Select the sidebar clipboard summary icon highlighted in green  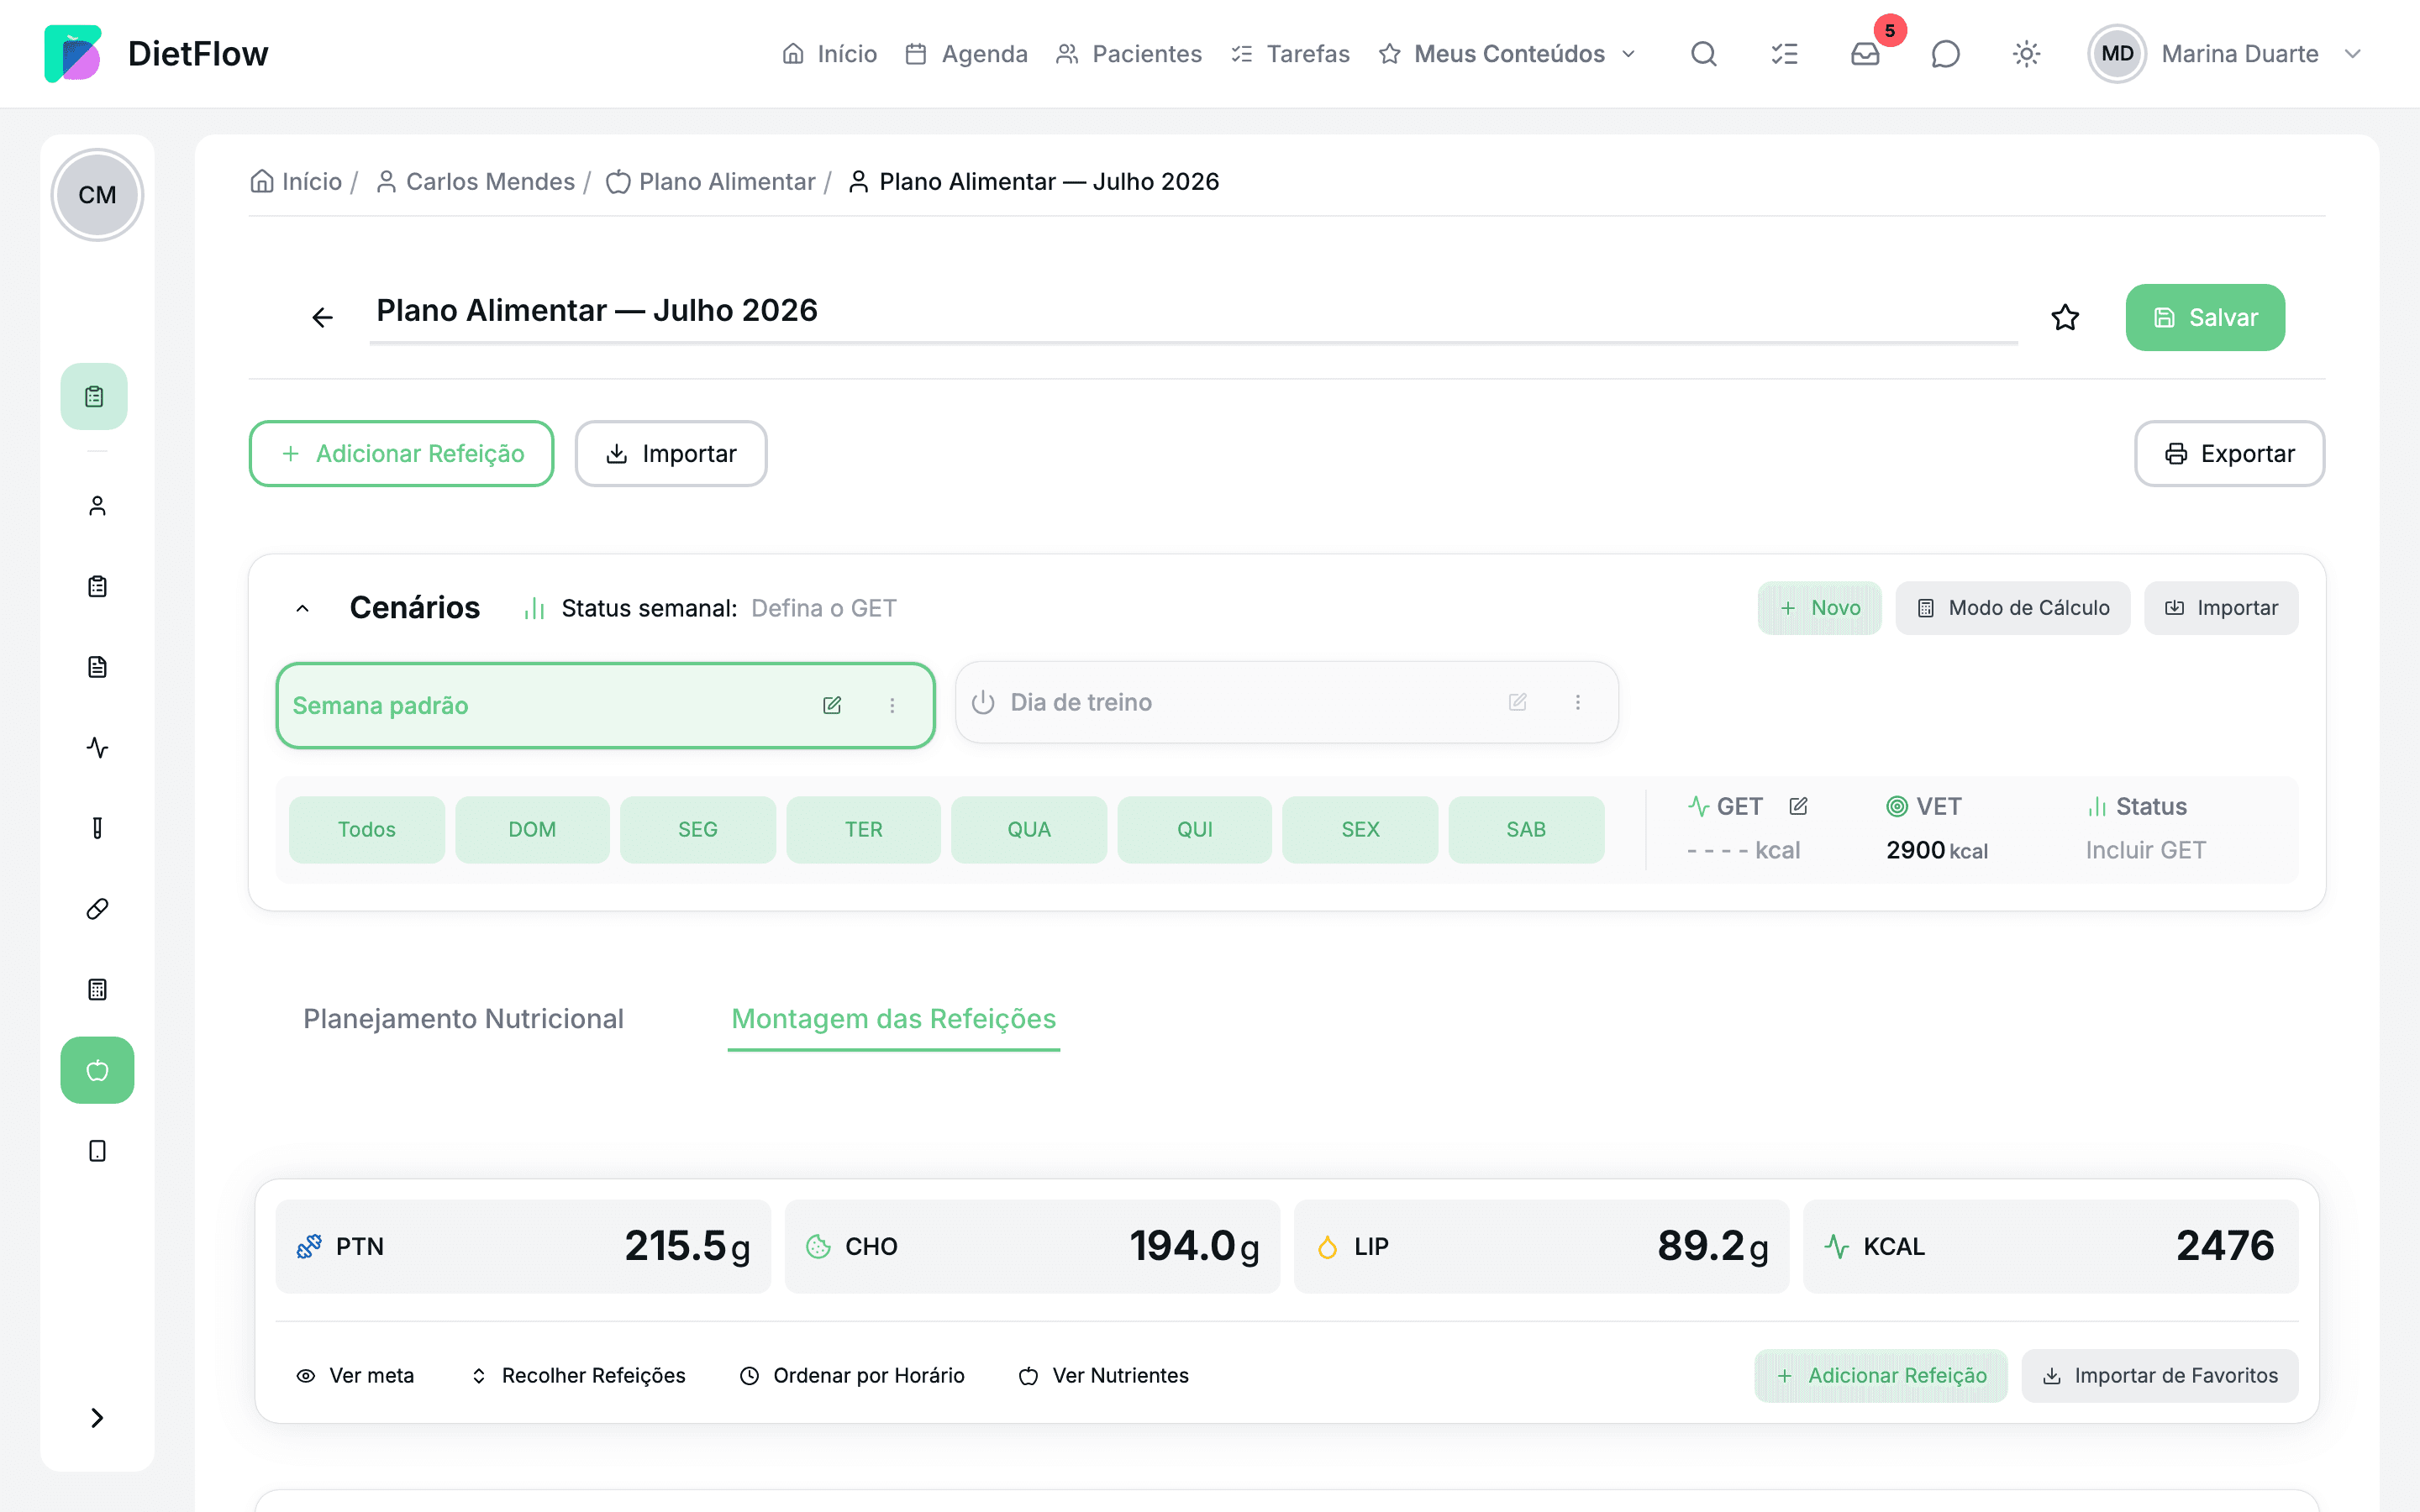[94, 397]
